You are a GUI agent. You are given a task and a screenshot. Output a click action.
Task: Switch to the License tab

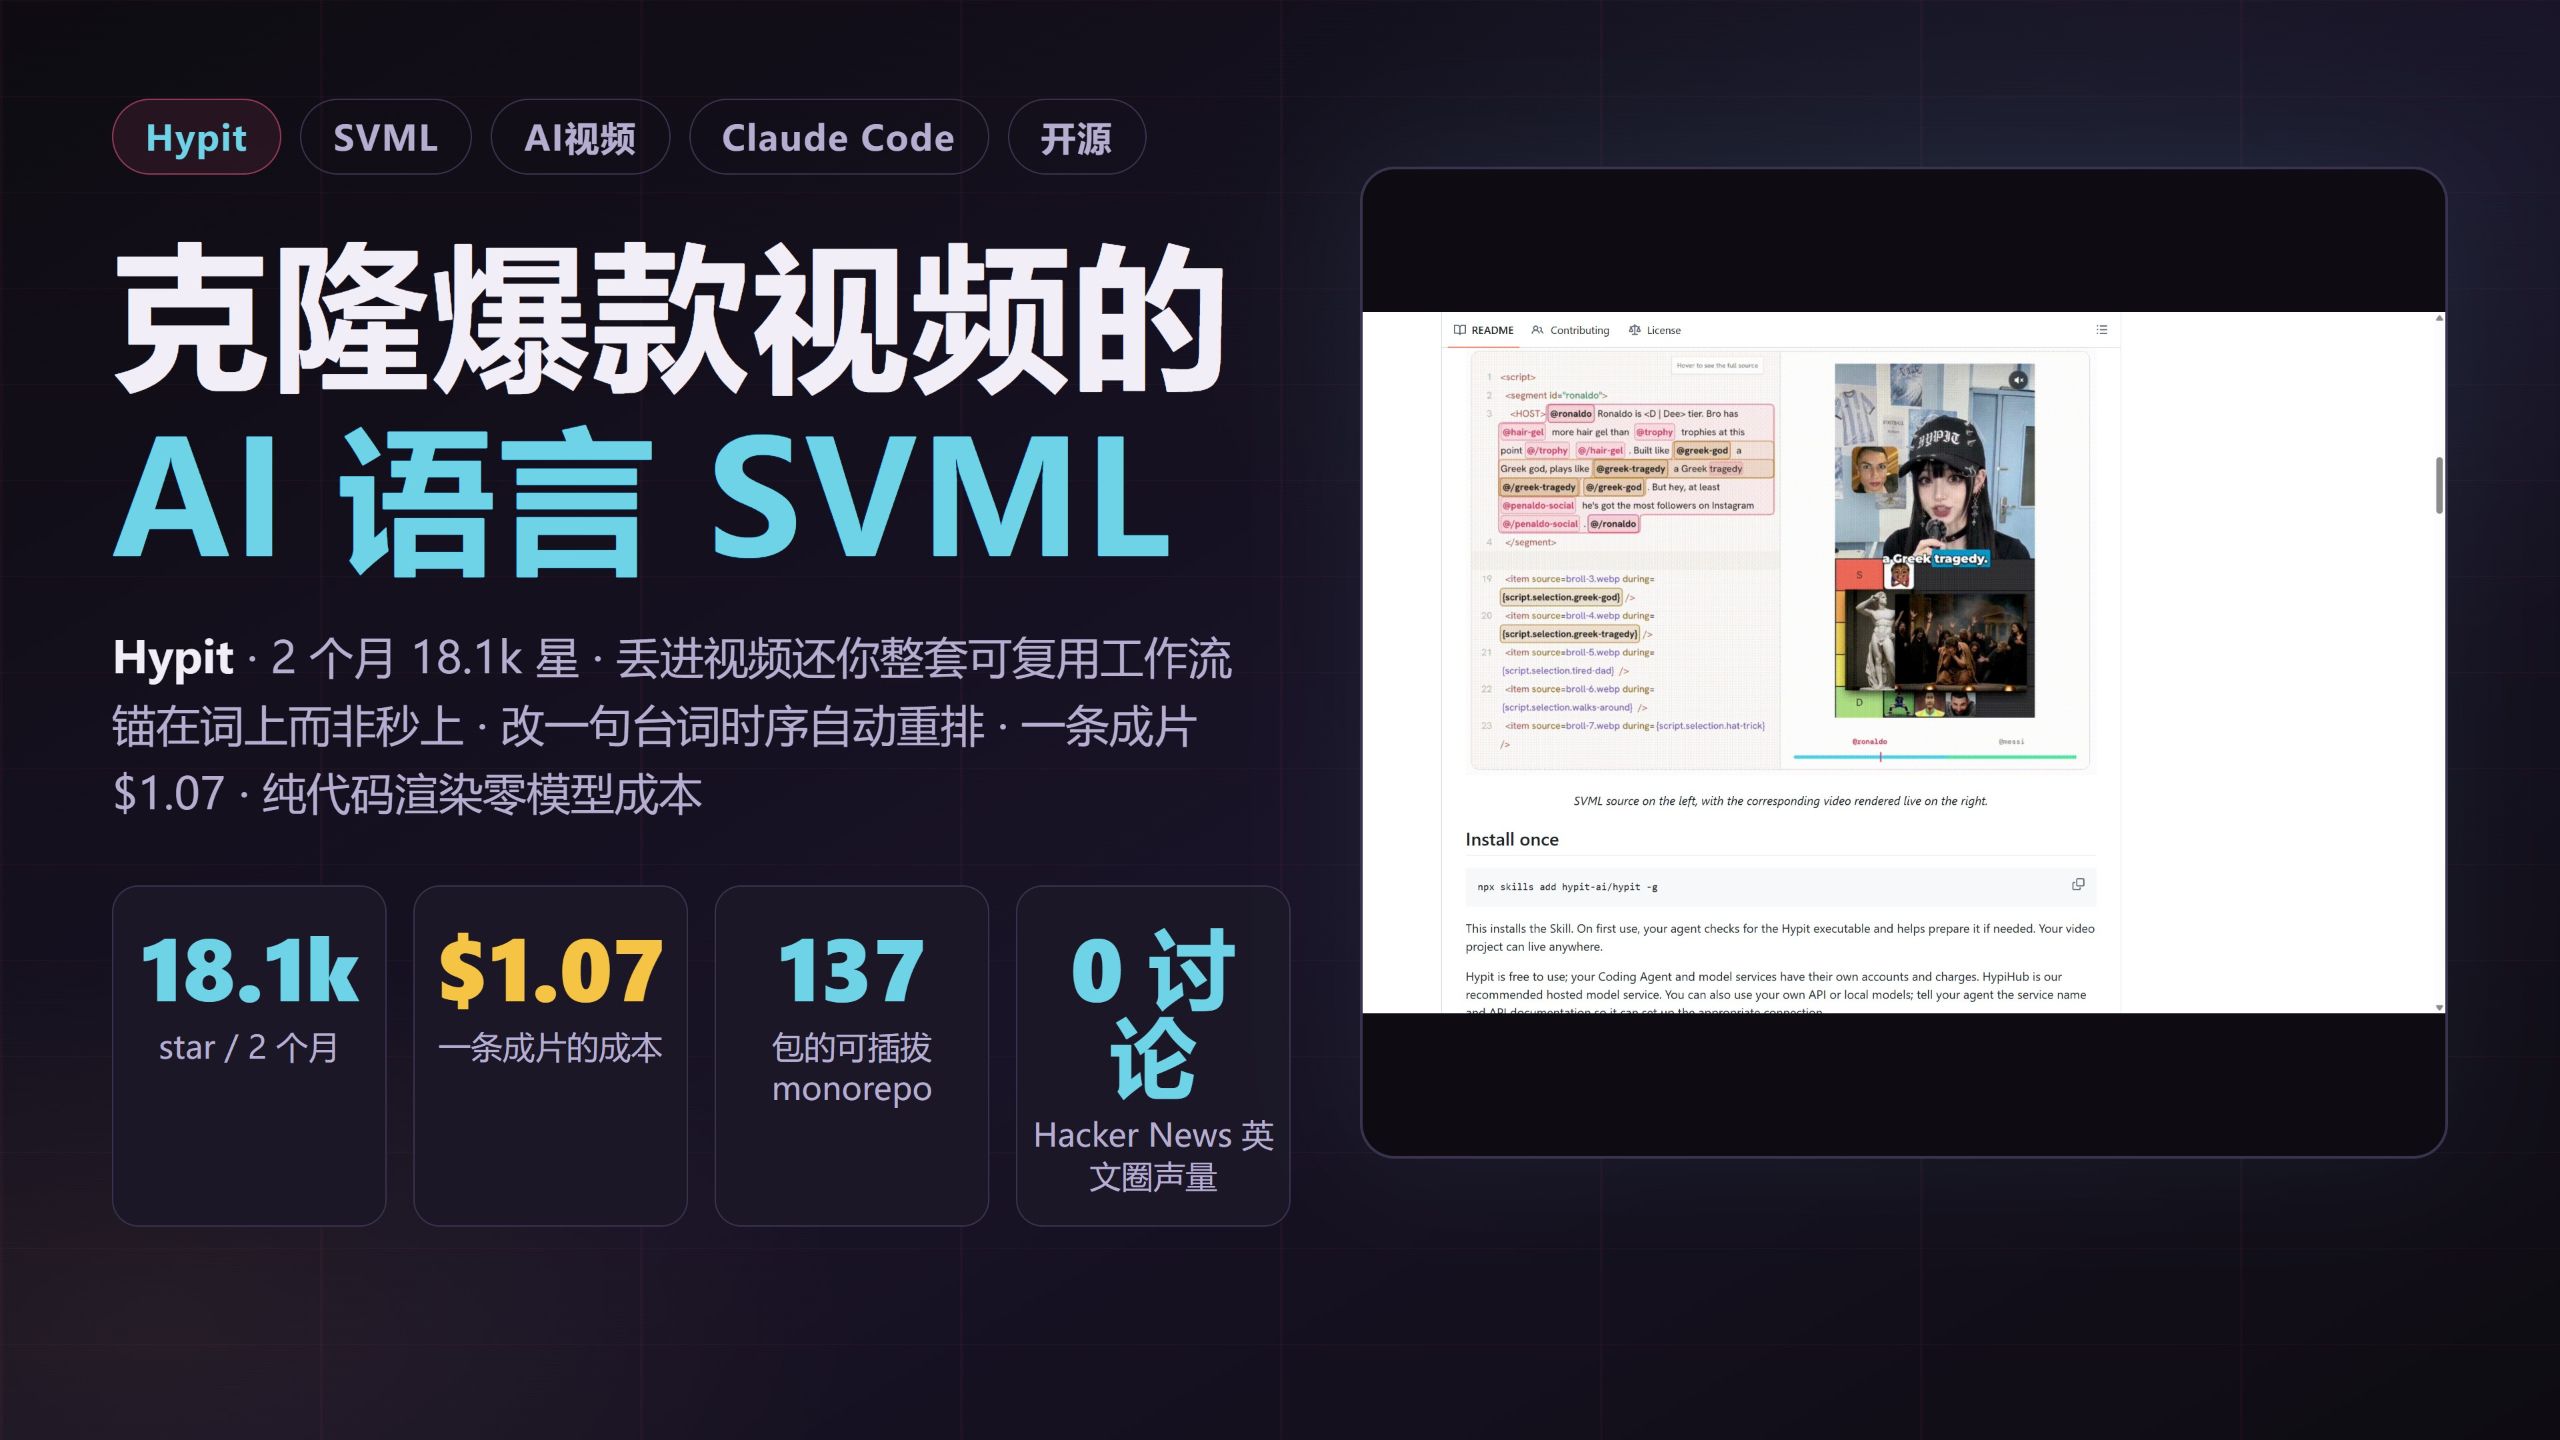1654,330
